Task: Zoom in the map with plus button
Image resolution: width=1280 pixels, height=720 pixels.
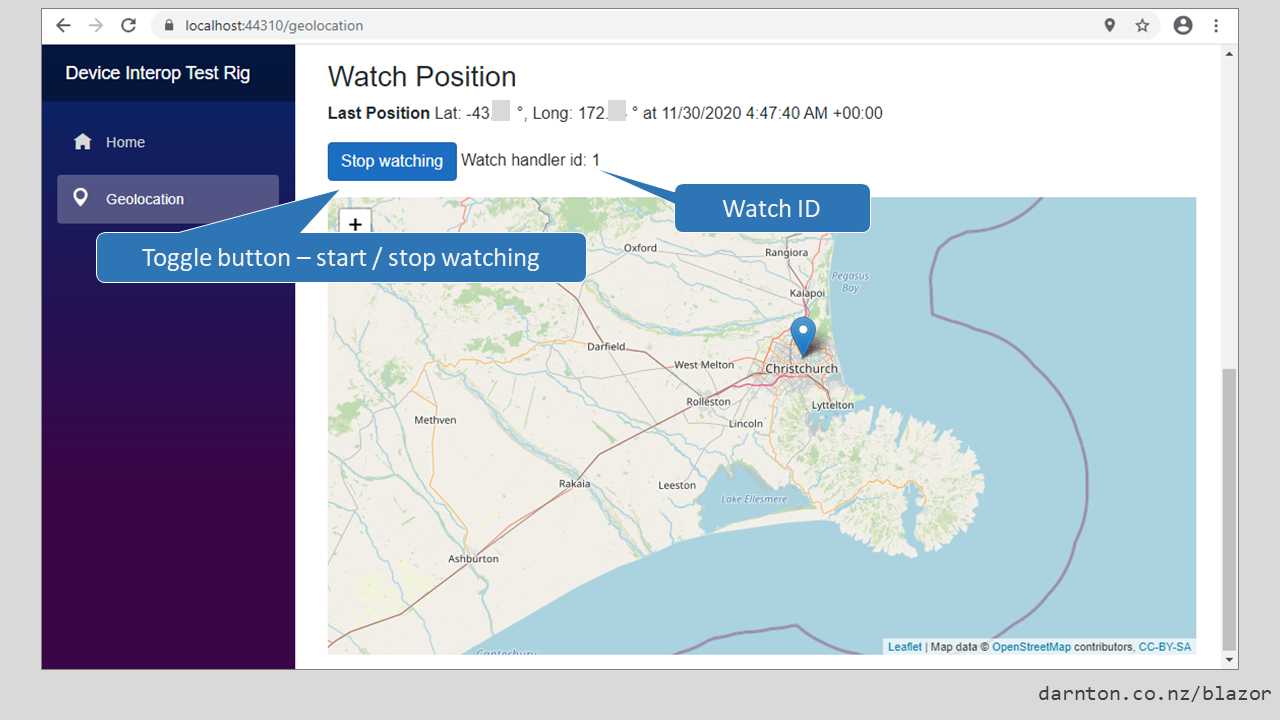Action: 355,225
